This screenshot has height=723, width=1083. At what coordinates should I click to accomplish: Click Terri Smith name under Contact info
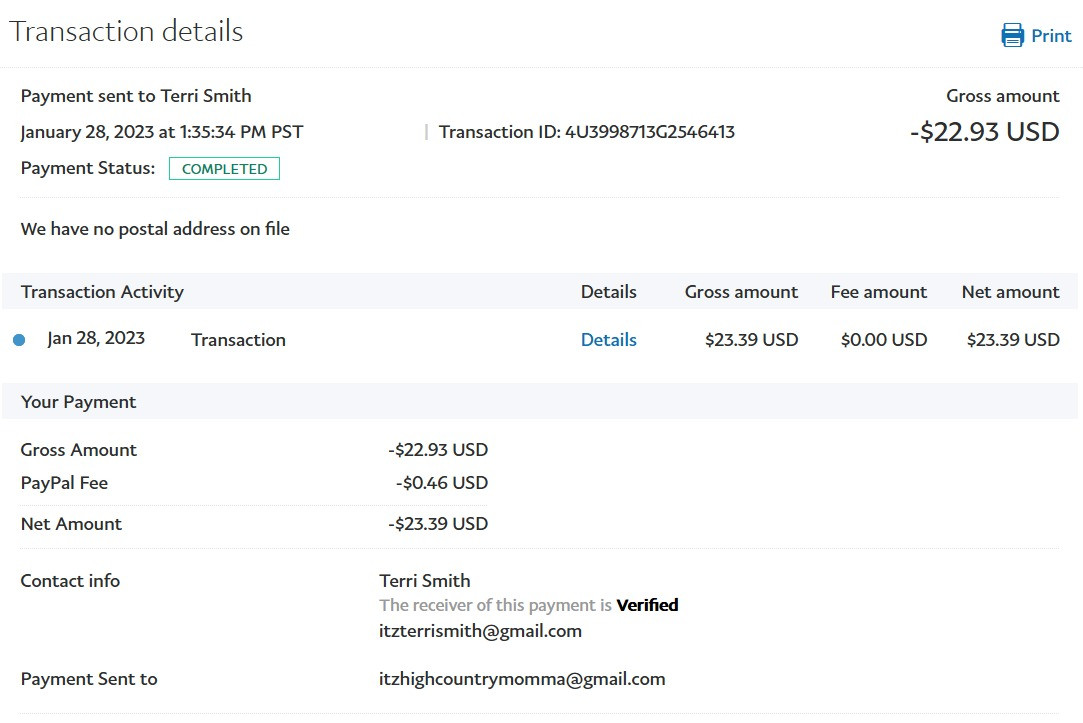tap(425, 581)
